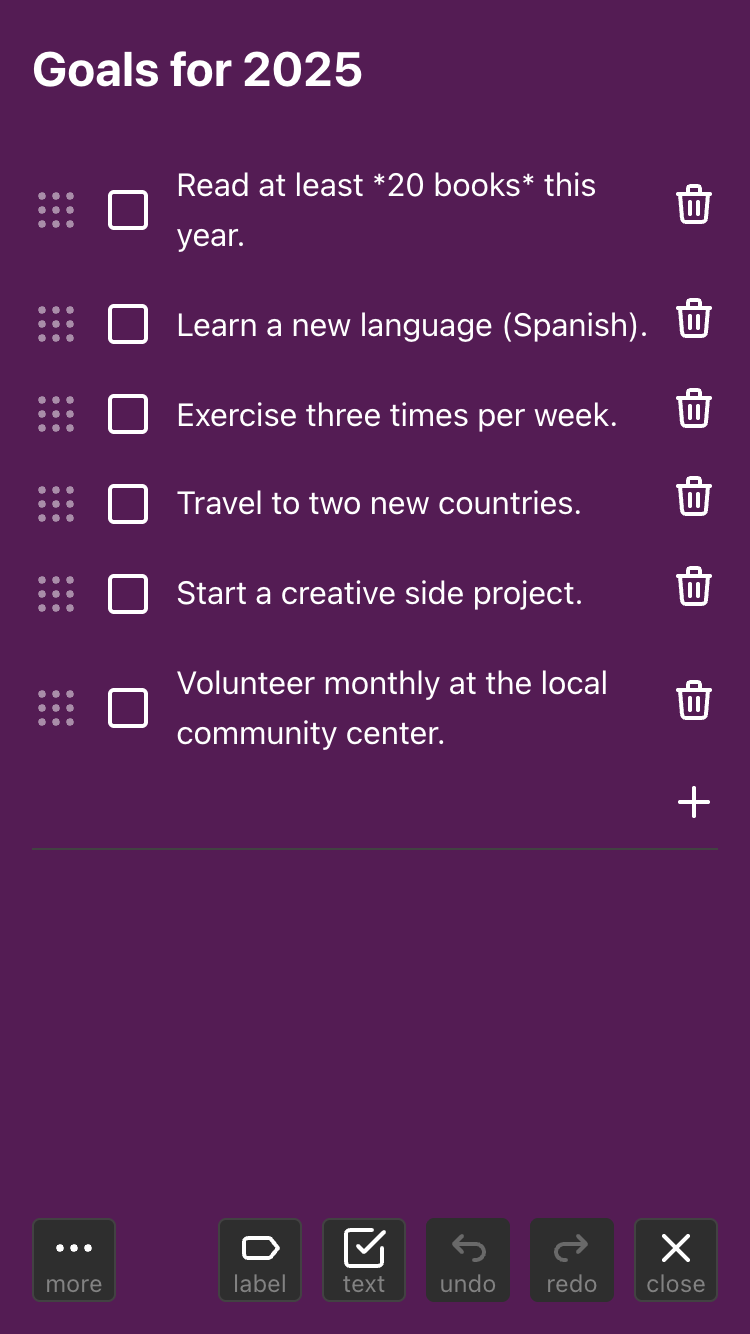The width and height of the screenshot is (750, 1334).
Task: Delete the 'Start a creative side project' item
Action: tap(694, 587)
